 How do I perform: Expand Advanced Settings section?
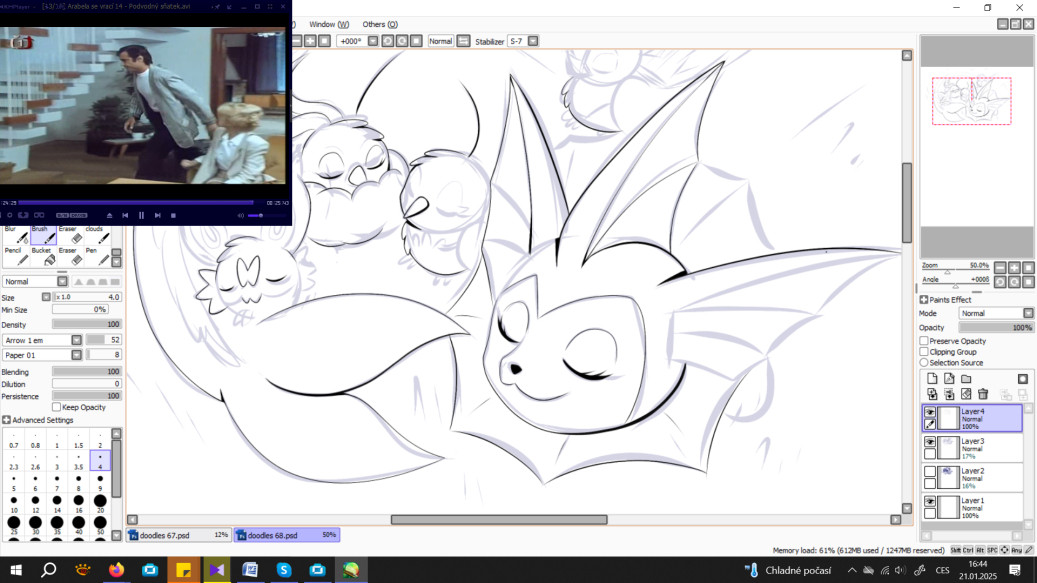point(6,420)
